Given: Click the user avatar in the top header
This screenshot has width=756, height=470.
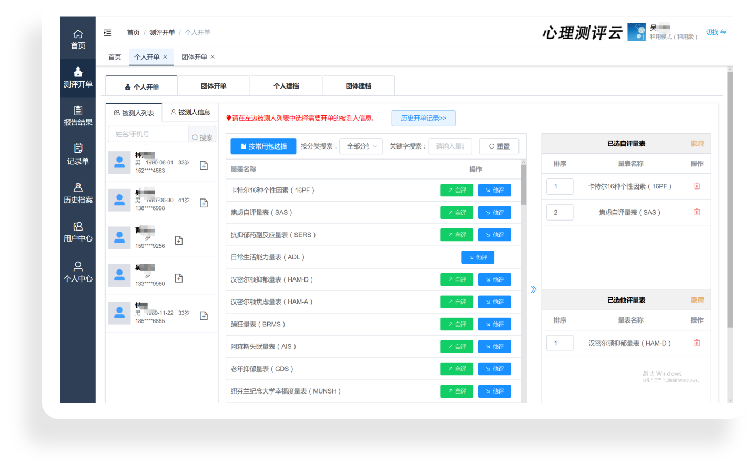Looking at the screenshot, I should [636, 32].
